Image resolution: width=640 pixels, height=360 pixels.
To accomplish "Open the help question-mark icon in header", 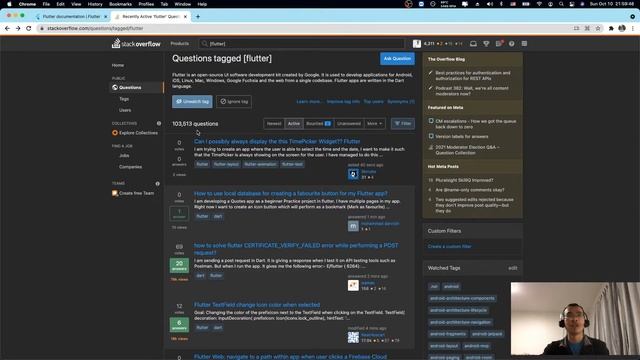I will pos(511,44).
